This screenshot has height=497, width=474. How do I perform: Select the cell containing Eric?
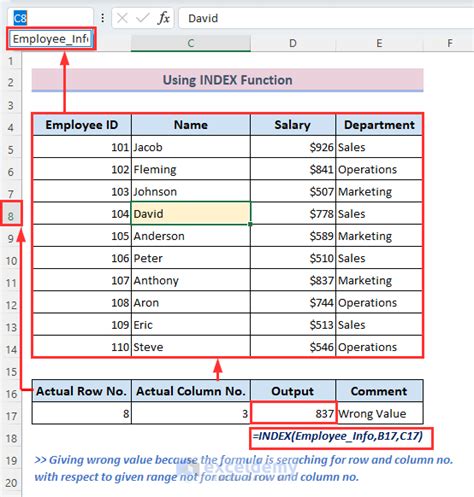pos(191,325)
